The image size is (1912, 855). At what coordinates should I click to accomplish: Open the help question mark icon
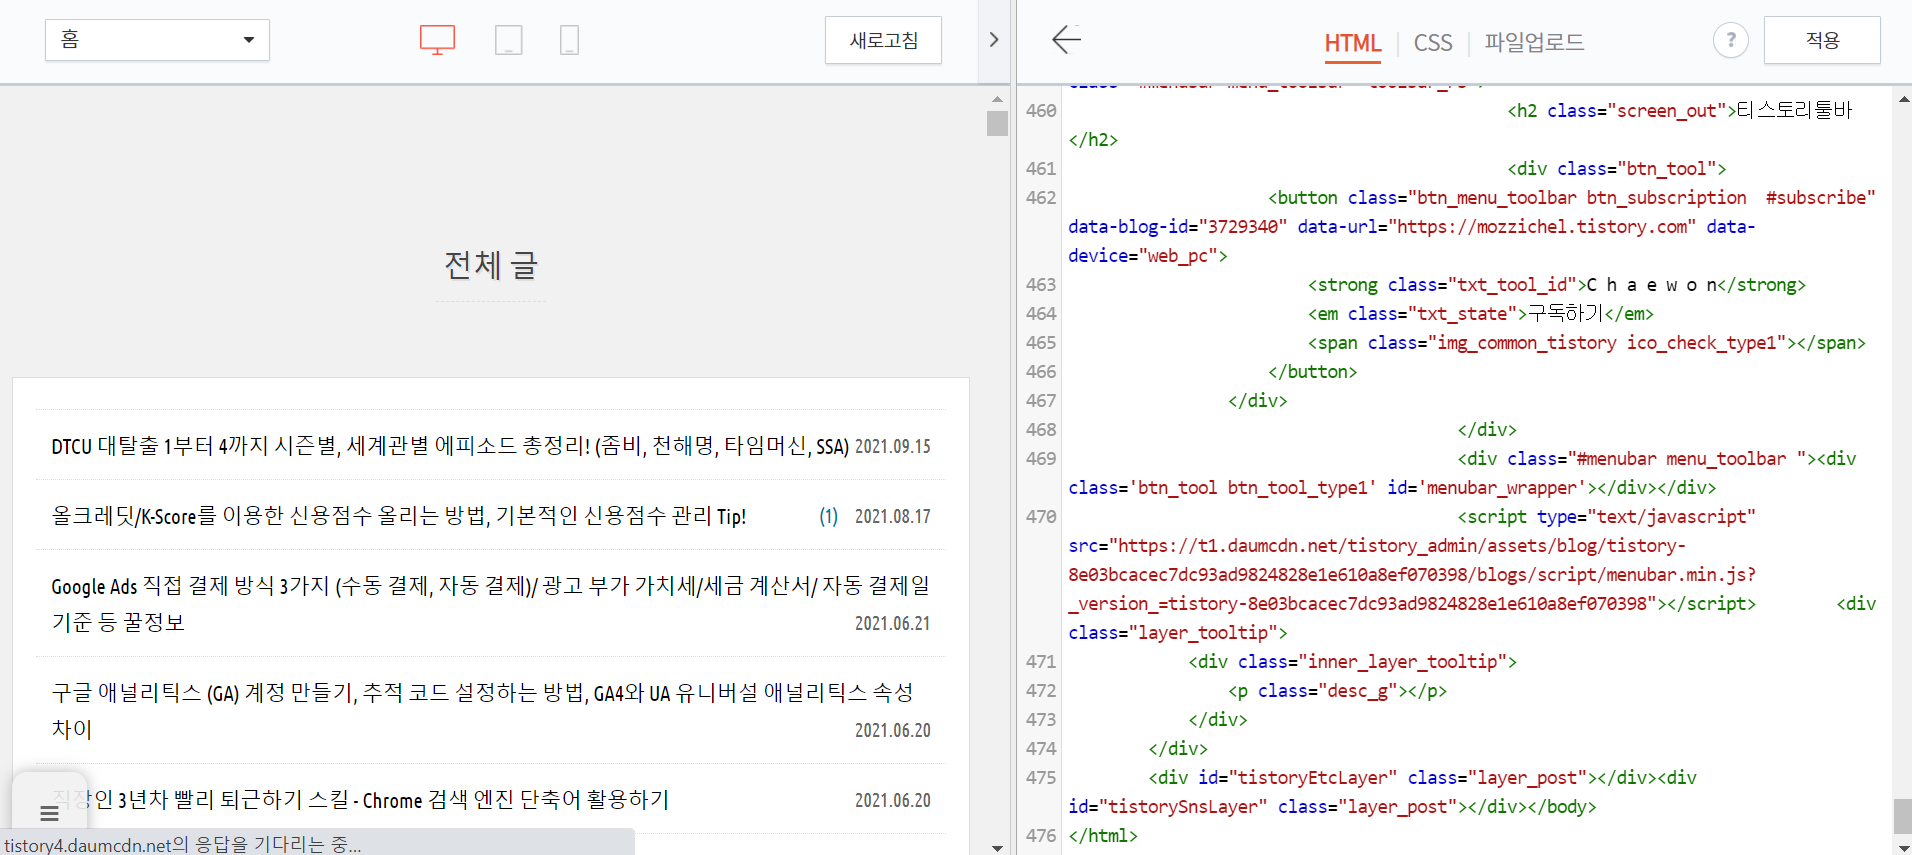(1731, 40)
